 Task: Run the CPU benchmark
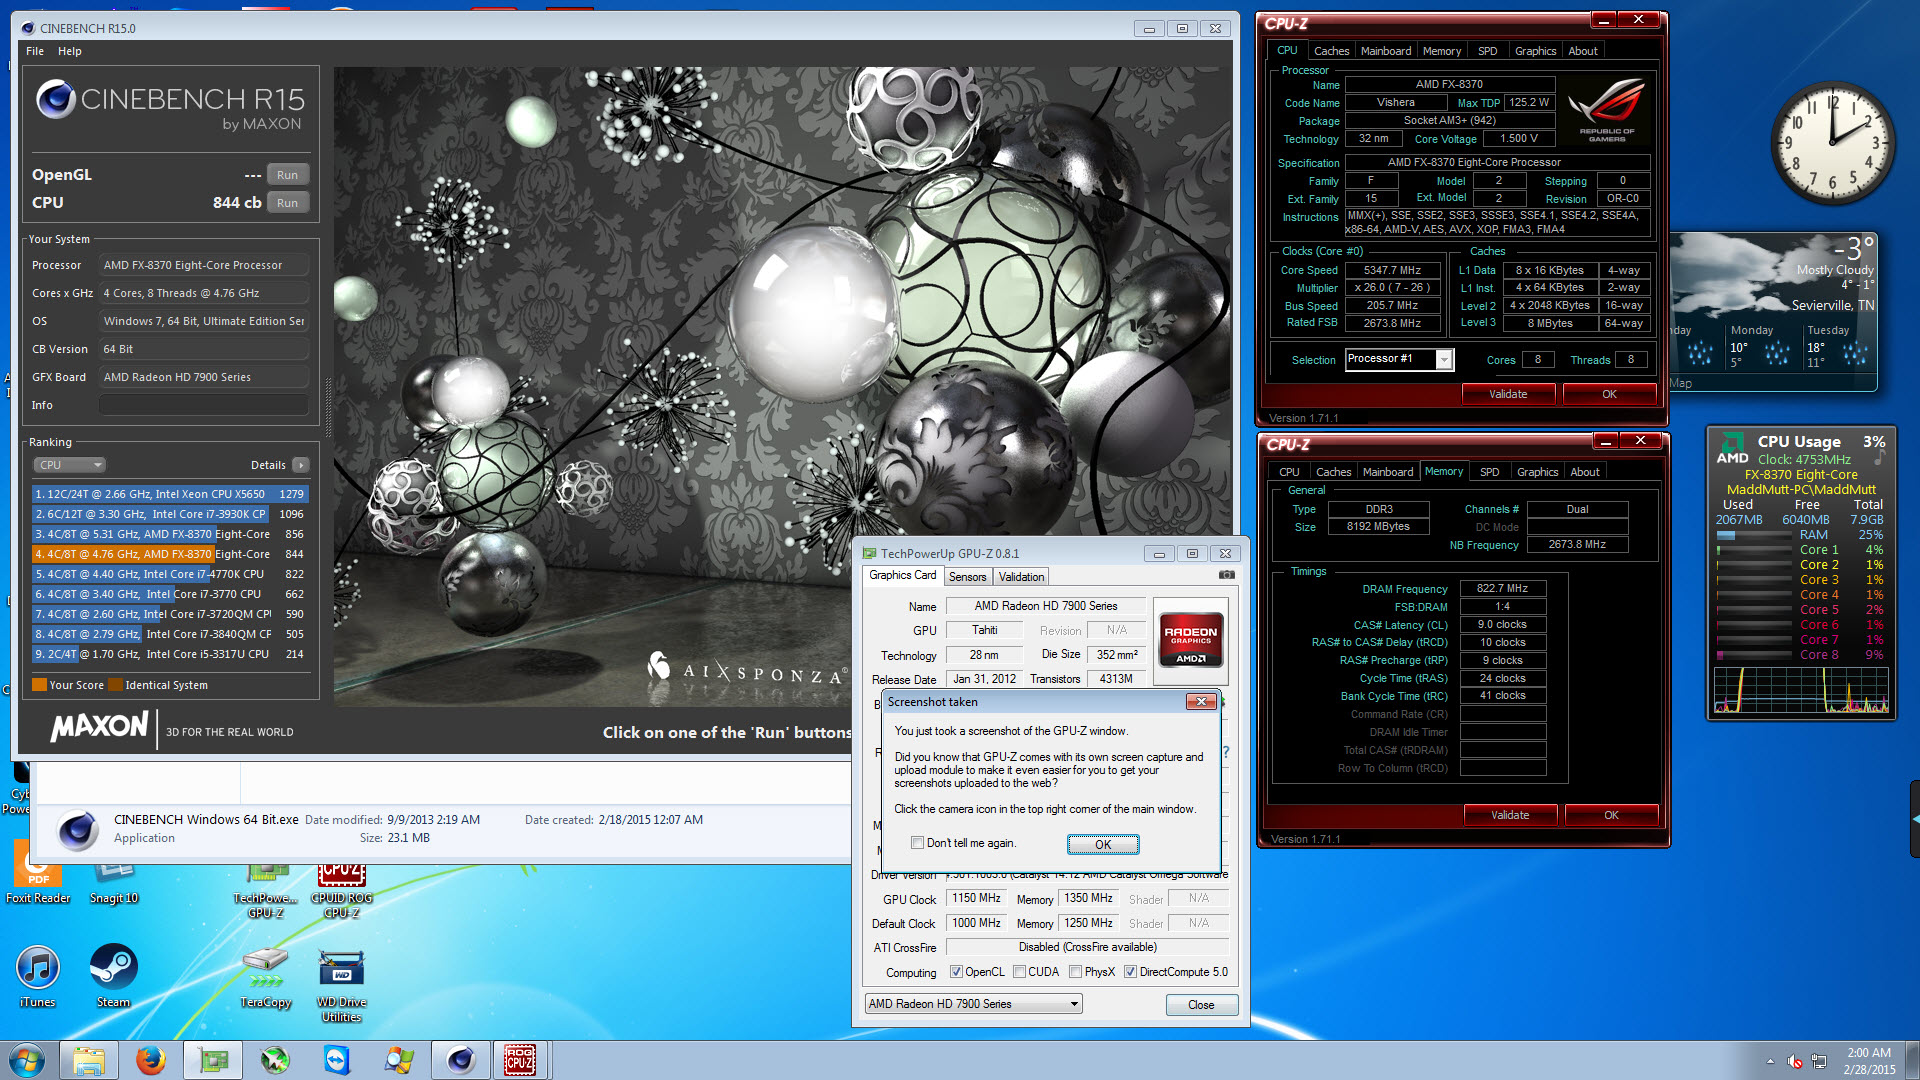[287, 203]
